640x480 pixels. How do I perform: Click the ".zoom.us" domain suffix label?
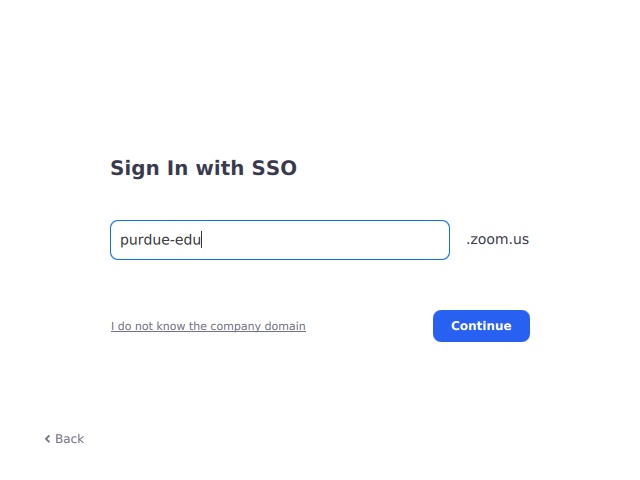pyautogui.click(x=497, y=240)
